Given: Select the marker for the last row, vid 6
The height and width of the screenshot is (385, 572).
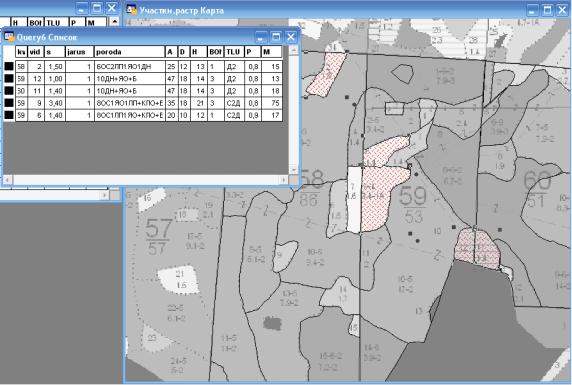Looking at the screenshot, I should click(9, 115).
